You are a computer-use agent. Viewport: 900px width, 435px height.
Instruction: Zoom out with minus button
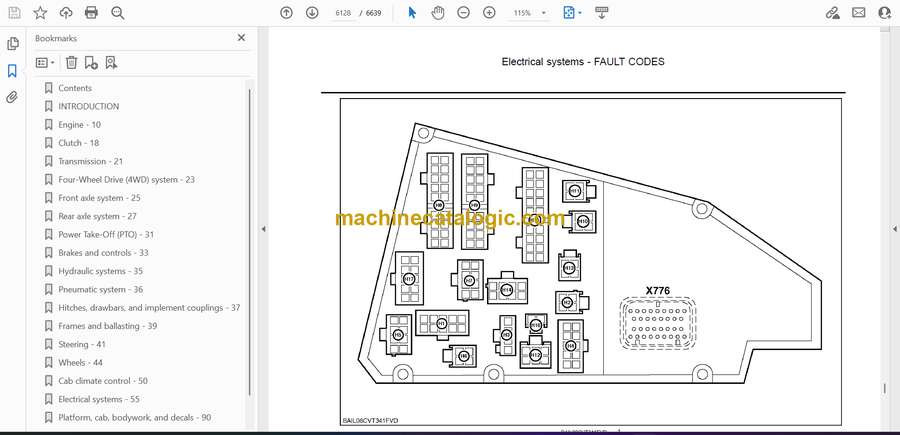[x=463, y=13]
